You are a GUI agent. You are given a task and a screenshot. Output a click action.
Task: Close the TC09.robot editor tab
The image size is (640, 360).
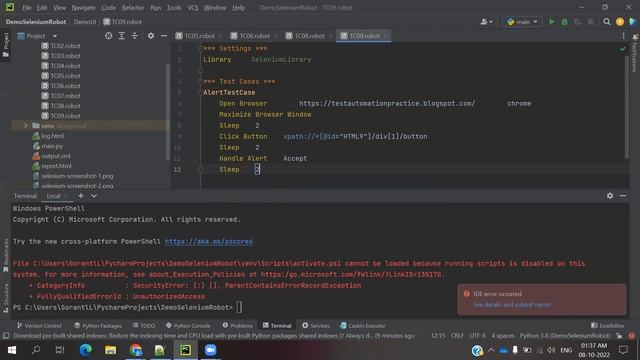385,36
